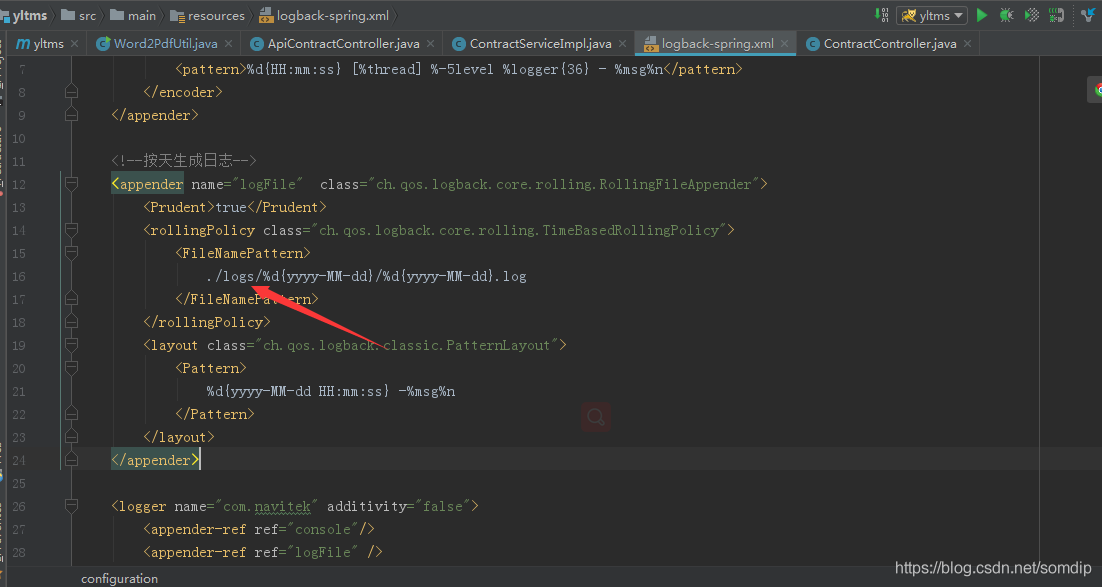Click the VCS update project icon
This screenshot has height=587, width=1102.
pyautogui.click(x=1088, y=15)
